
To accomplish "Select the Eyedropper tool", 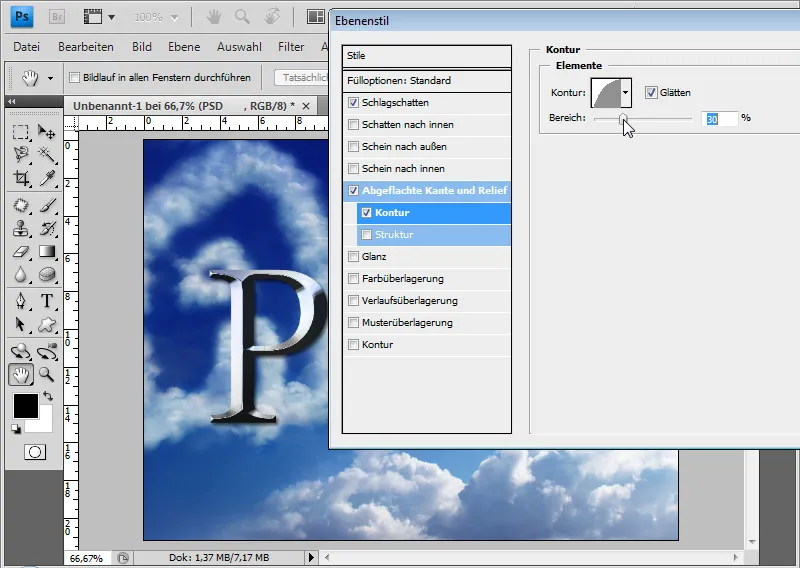I will [46, 178].
